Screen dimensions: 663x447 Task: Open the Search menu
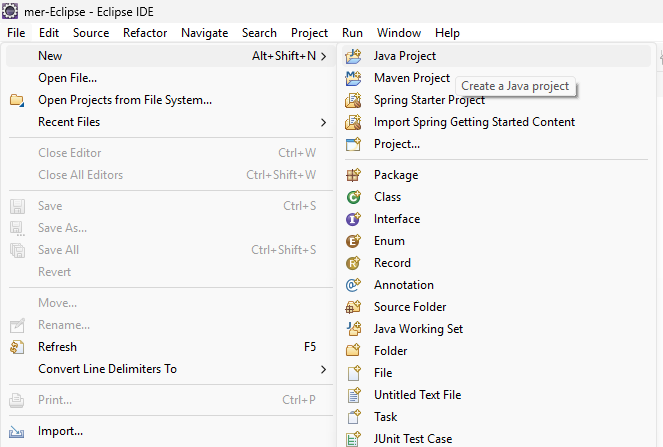coord(259,33)
